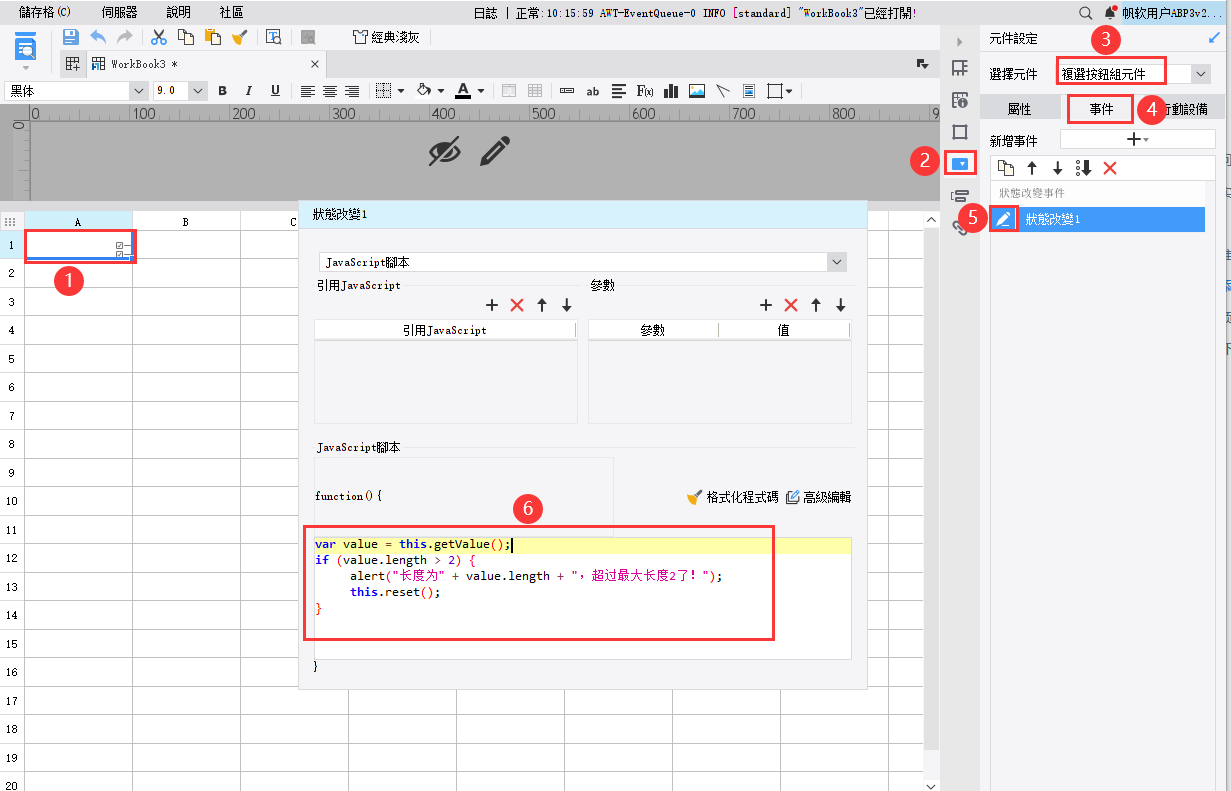Save the workbook with the floppy disk icon
This screenshot has height=791, width=1231.
pos(70,37)
